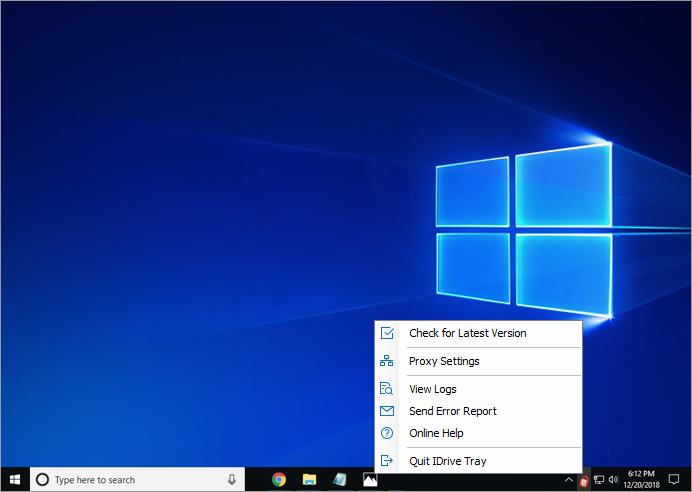Open Online Help from the tray menu
Viewport: 692px width, 492px height.
point(436,433)
